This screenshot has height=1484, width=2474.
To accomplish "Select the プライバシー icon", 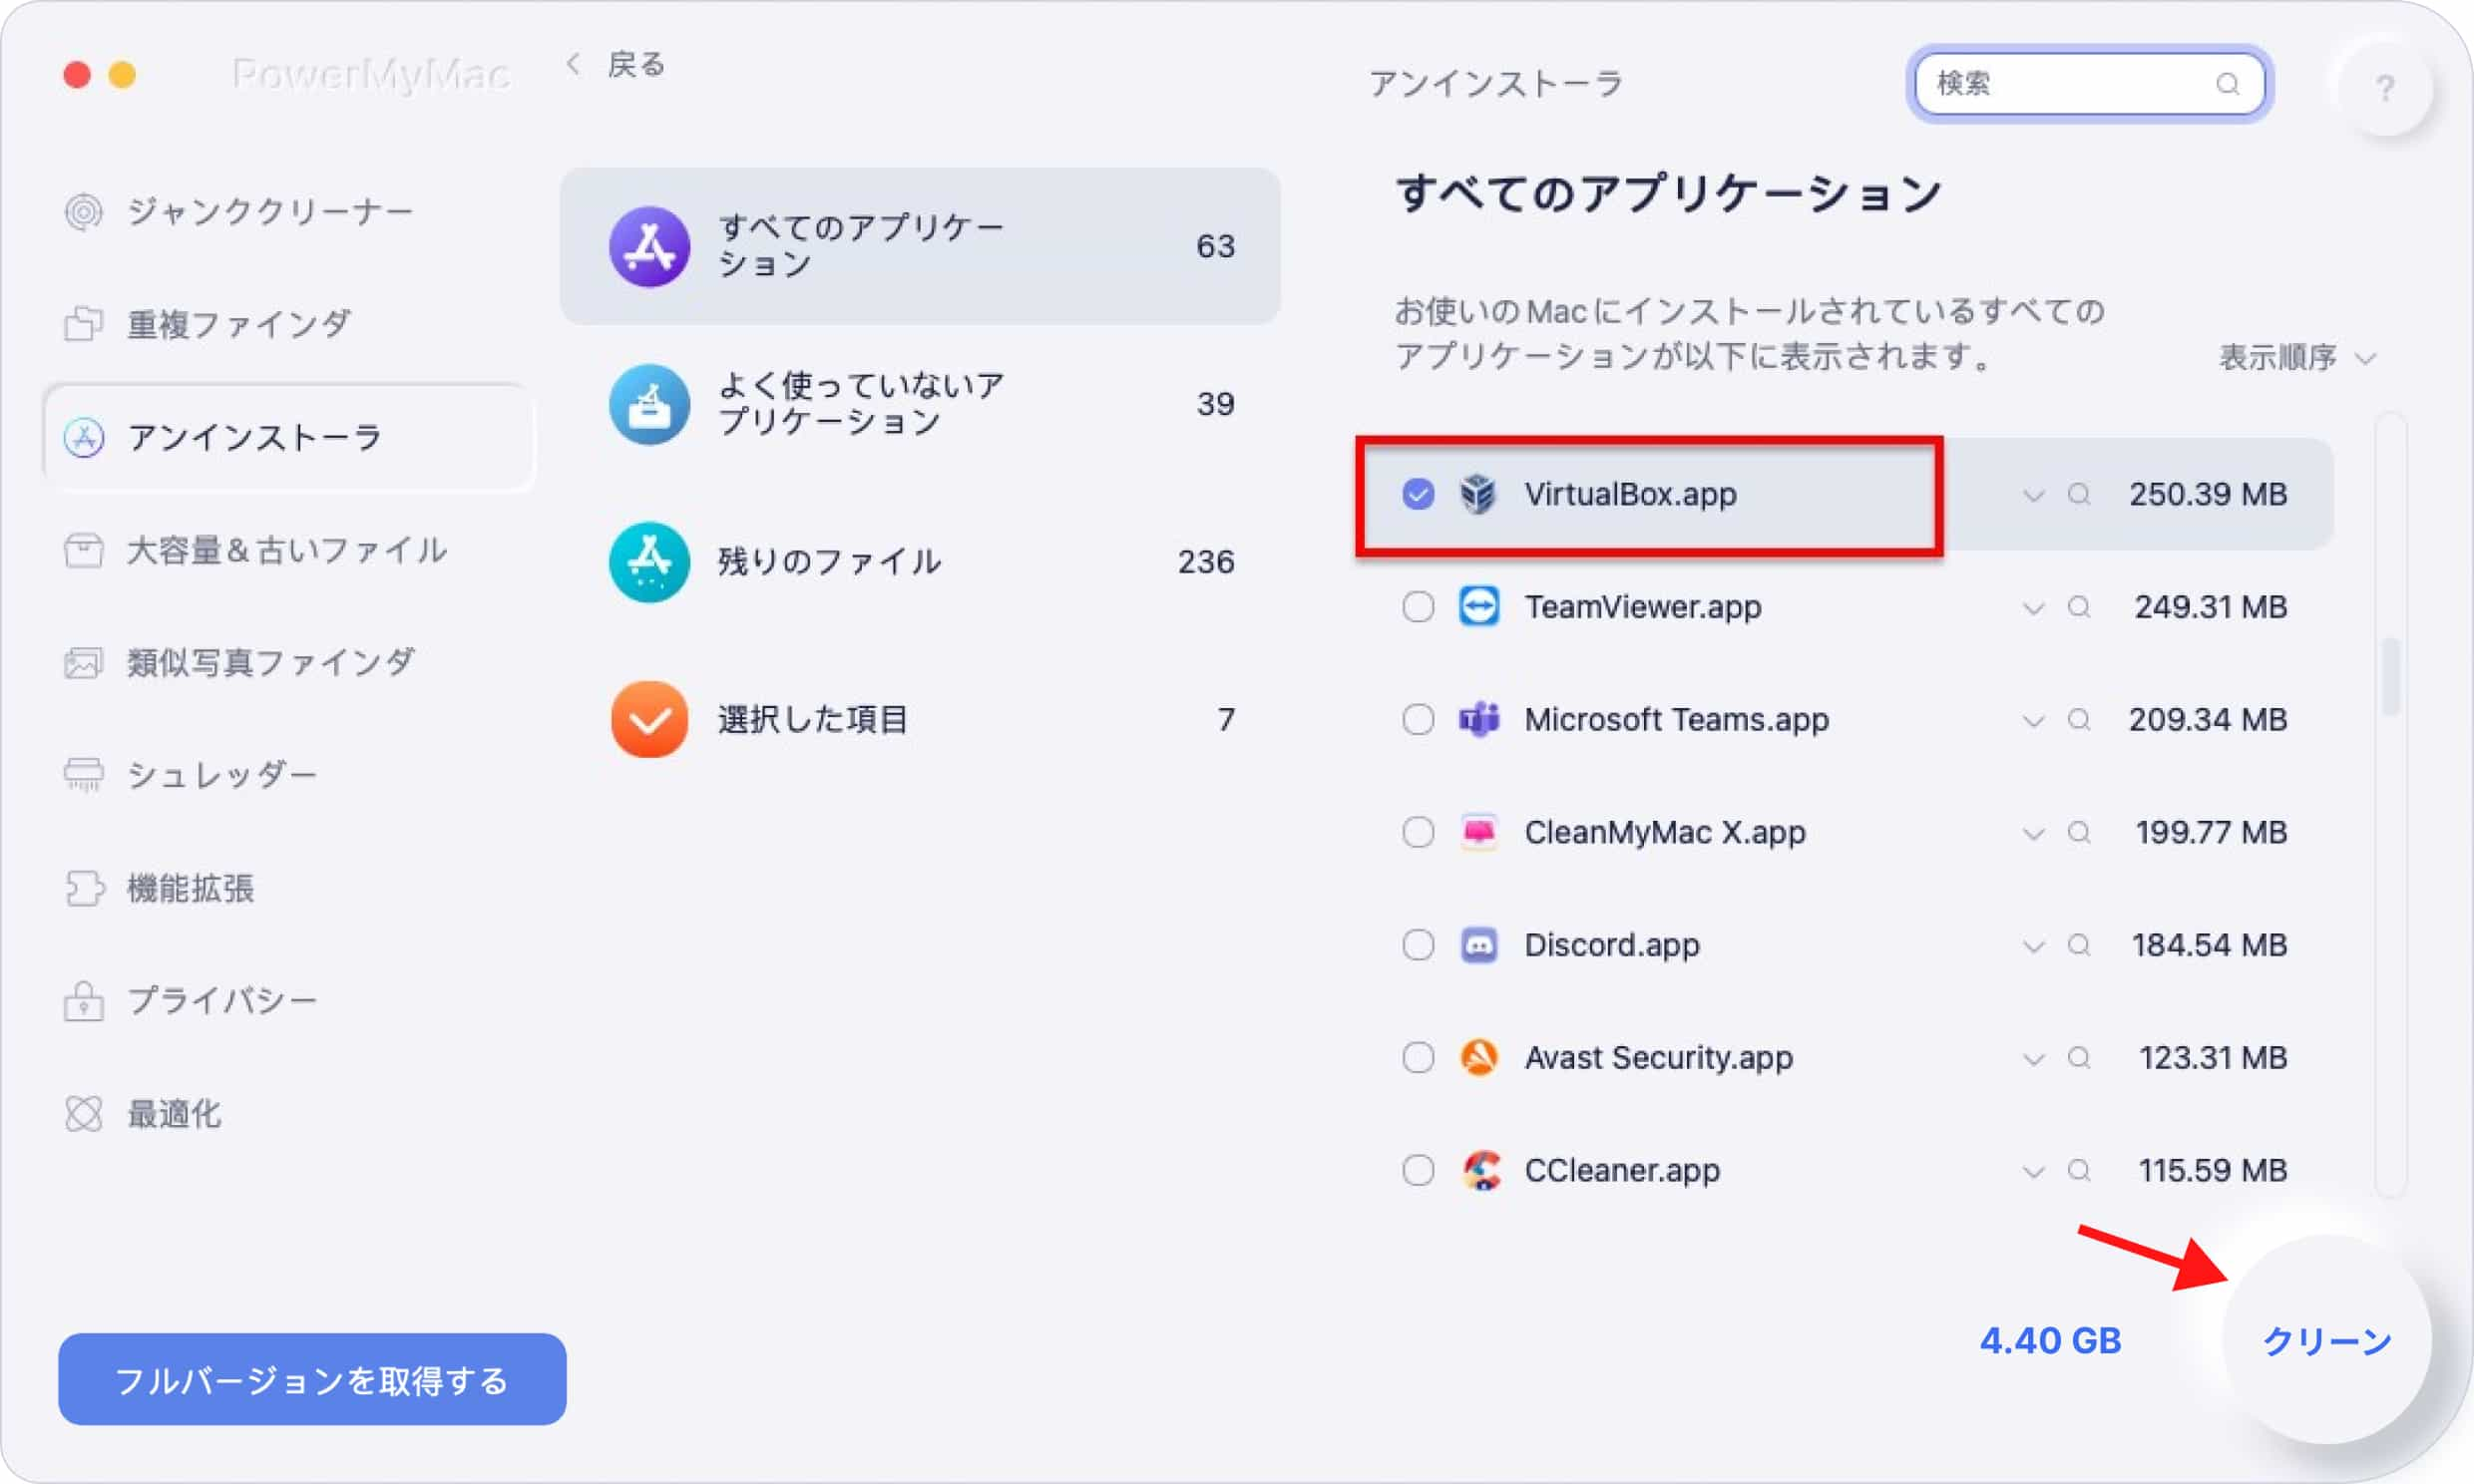I will (83, 1000).
